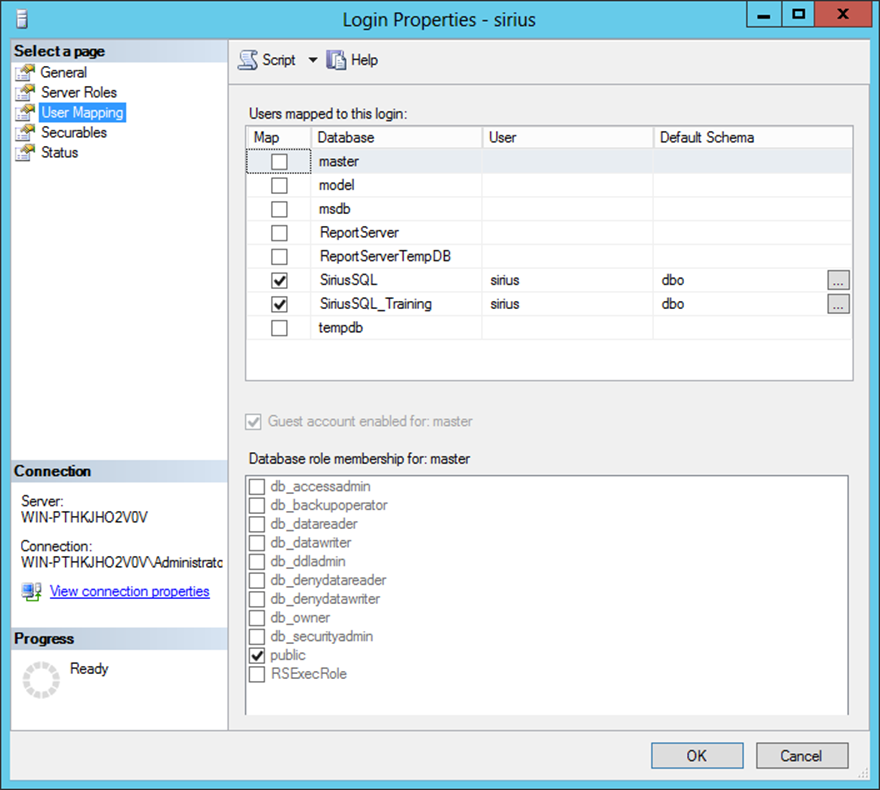Open schema browse button for SiriusSQL
The image size is (880, 790).
pos(838,281)
